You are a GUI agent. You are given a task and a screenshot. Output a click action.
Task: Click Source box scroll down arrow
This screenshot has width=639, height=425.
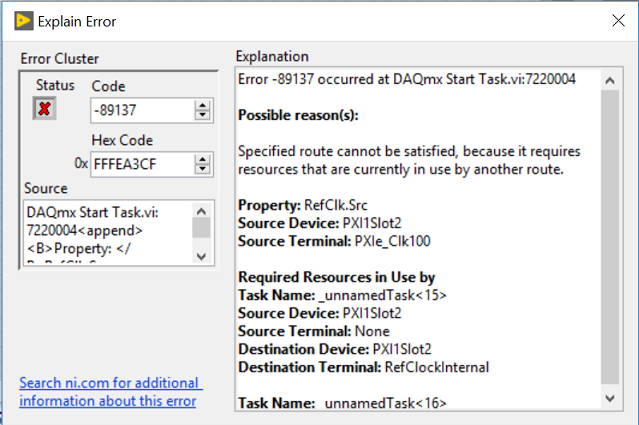pos(201,256)
